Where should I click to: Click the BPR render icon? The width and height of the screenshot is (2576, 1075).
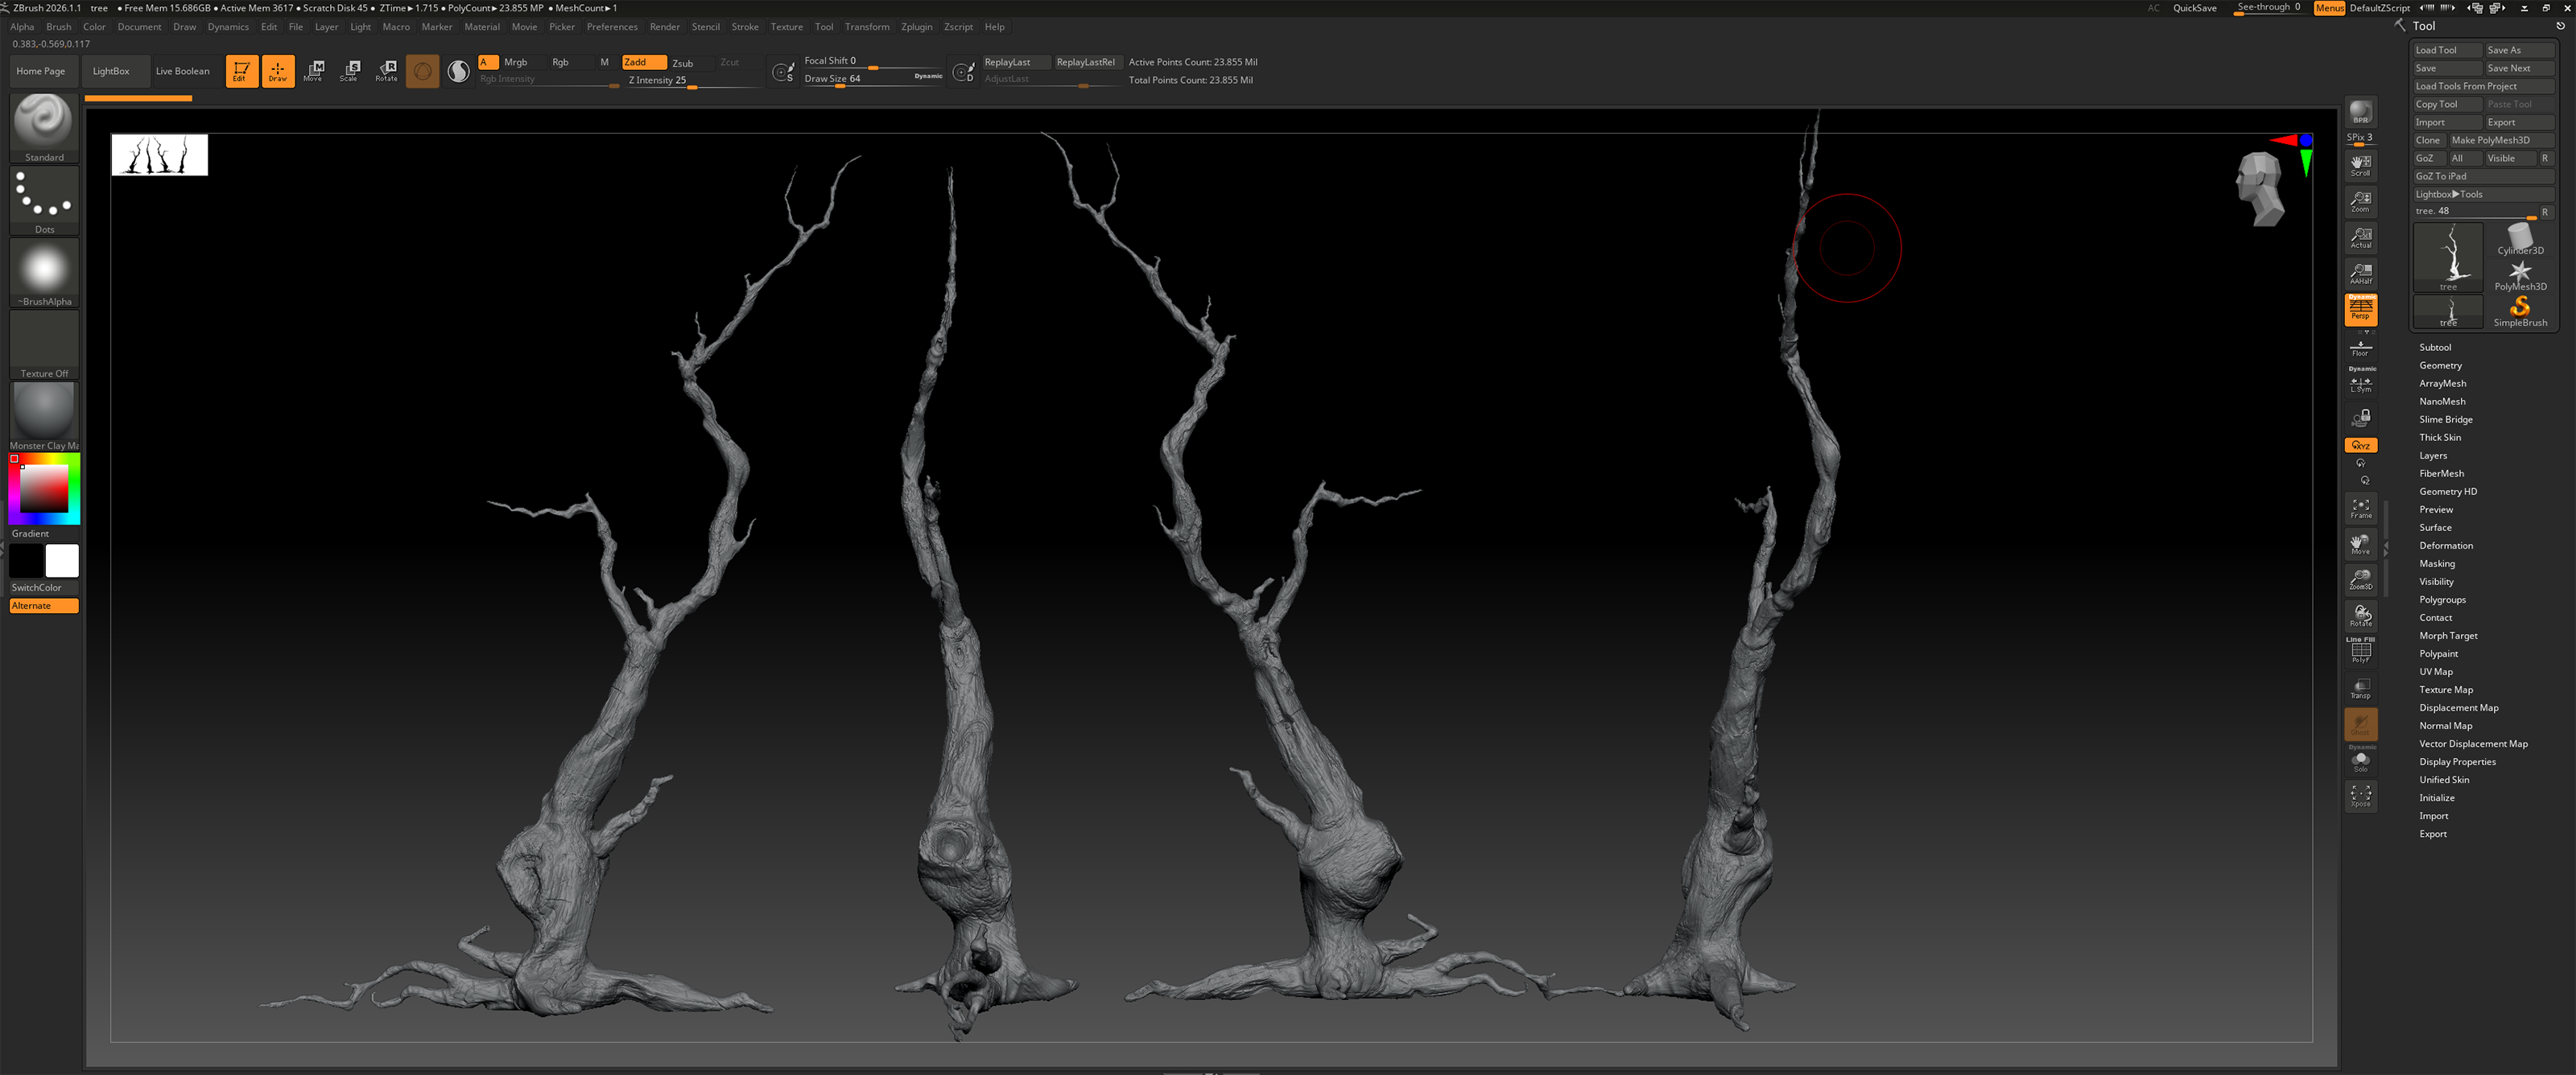coord(2360,112)
